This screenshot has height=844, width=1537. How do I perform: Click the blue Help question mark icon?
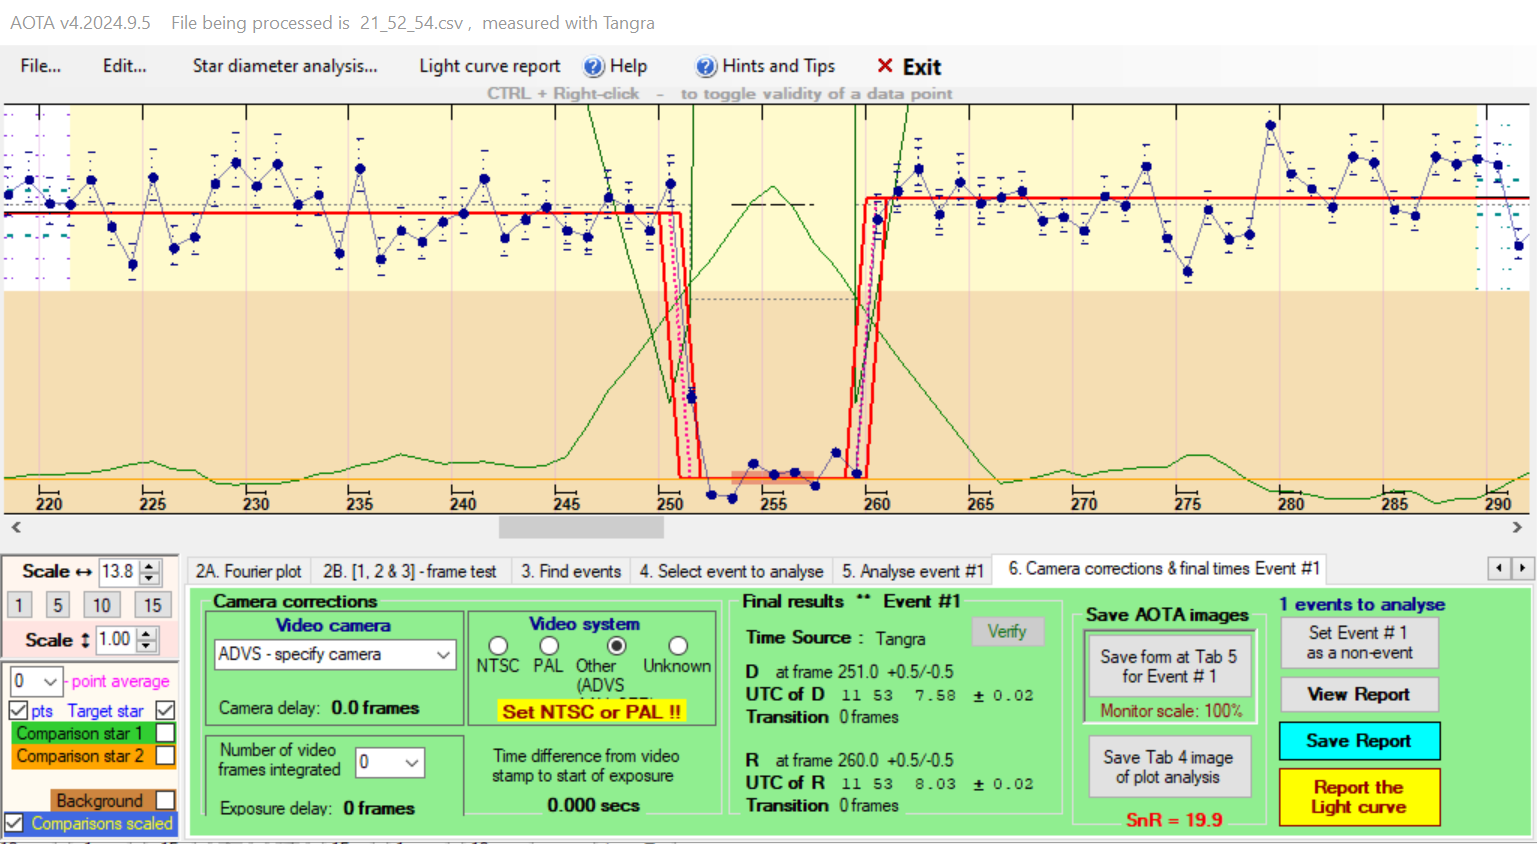click(x=594, y=67)
